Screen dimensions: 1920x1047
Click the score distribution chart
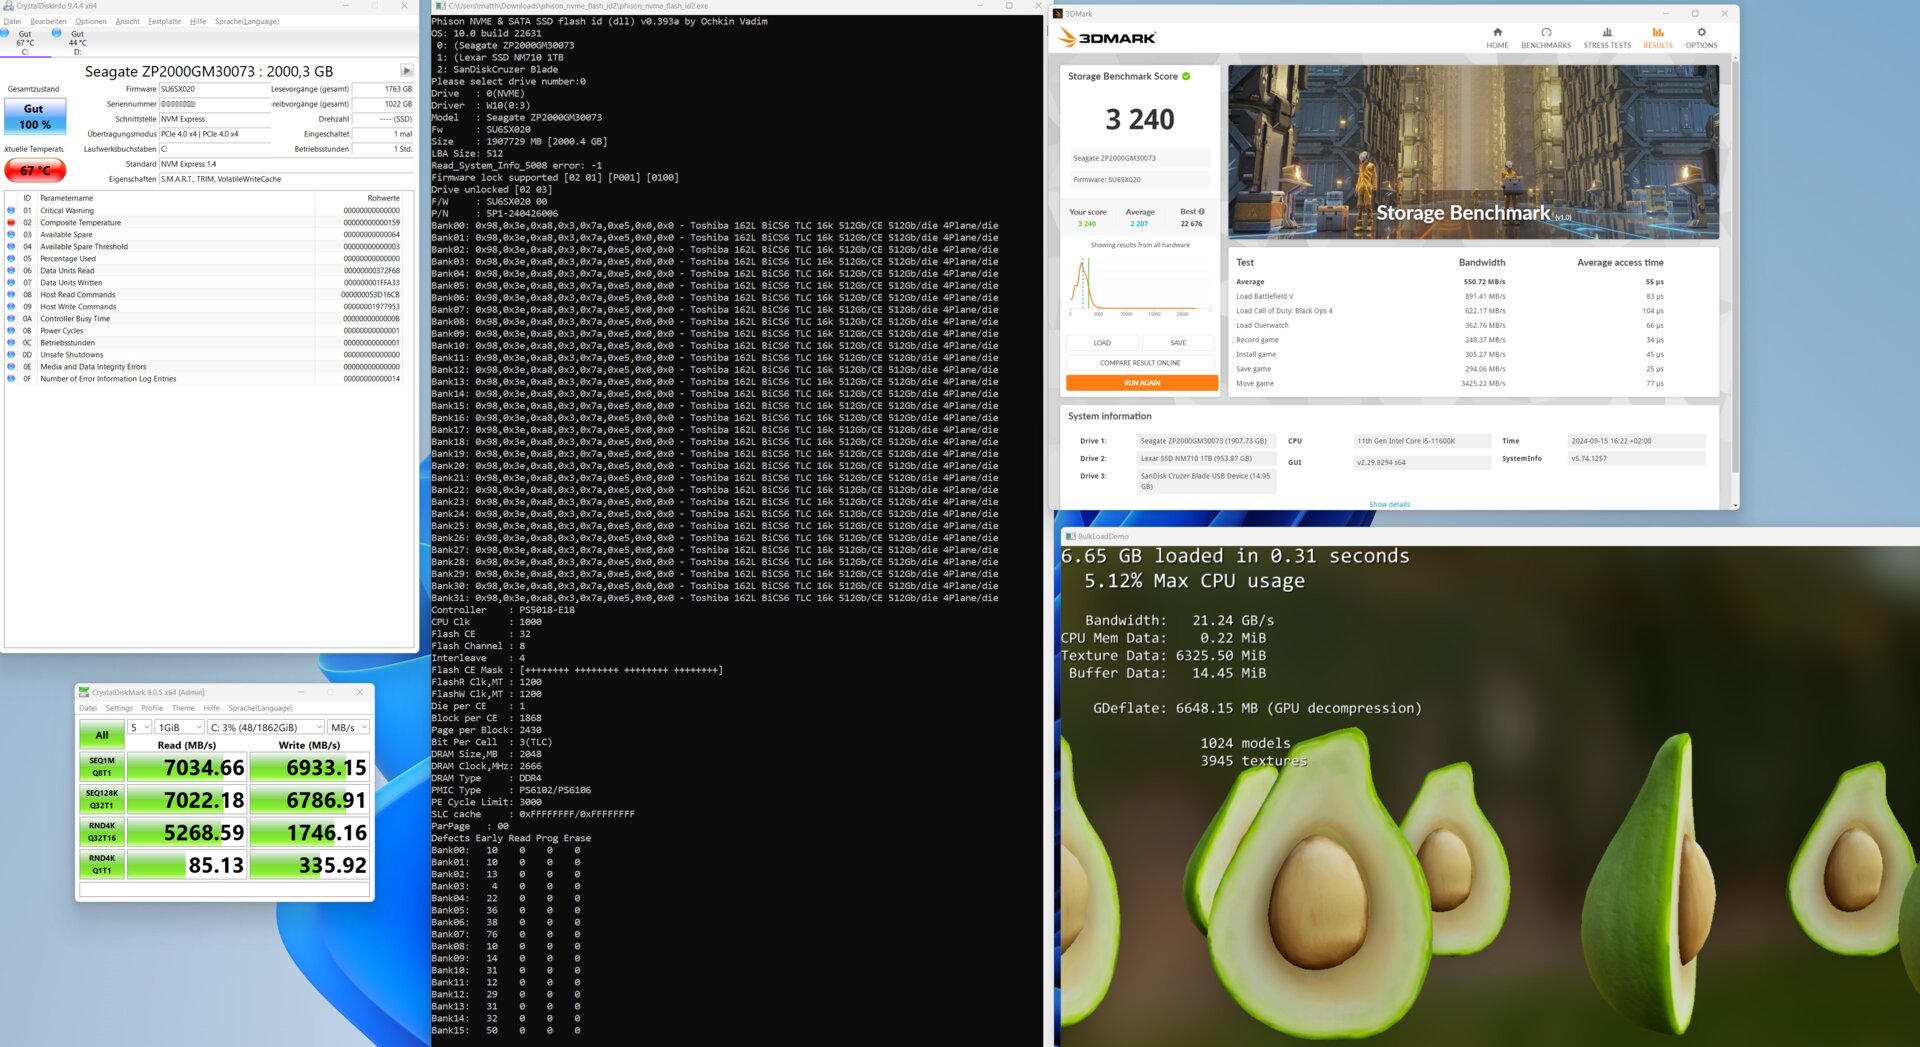point(1140,285)
